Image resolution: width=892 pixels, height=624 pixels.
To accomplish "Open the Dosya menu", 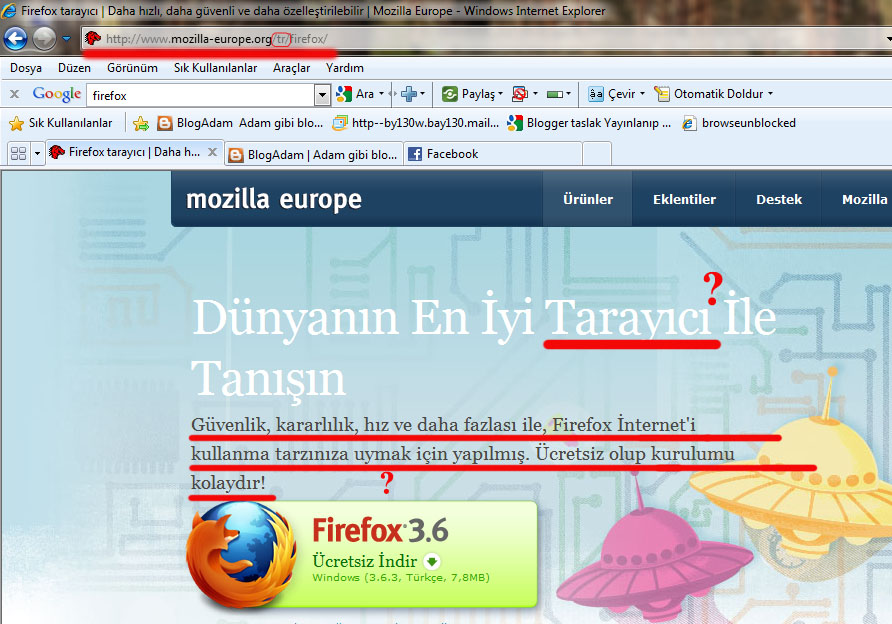I will pos(26,68).
